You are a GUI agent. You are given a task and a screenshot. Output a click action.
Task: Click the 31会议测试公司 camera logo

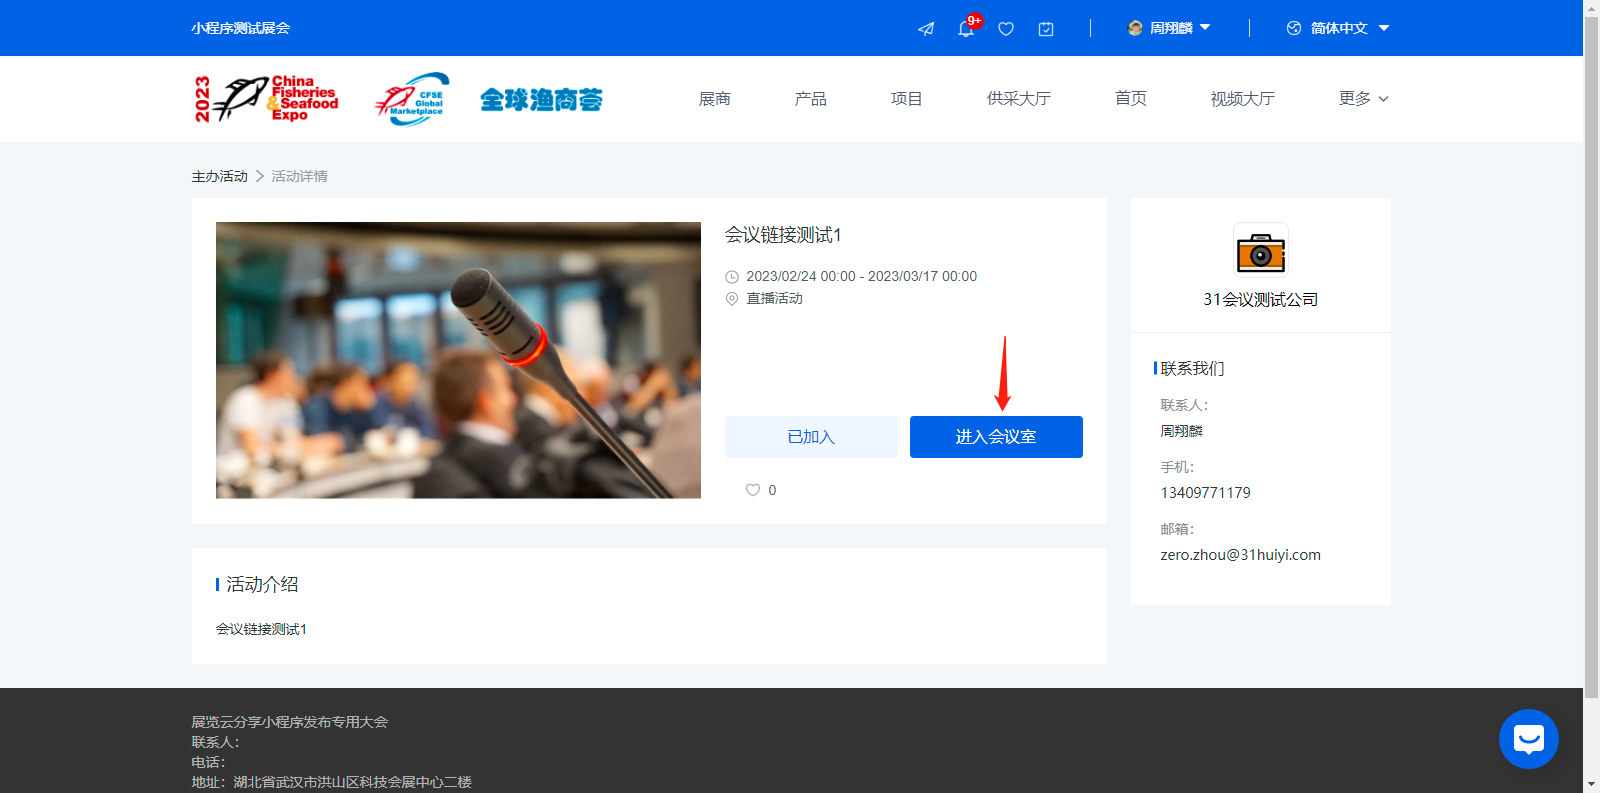click(x=1260, y=250)
